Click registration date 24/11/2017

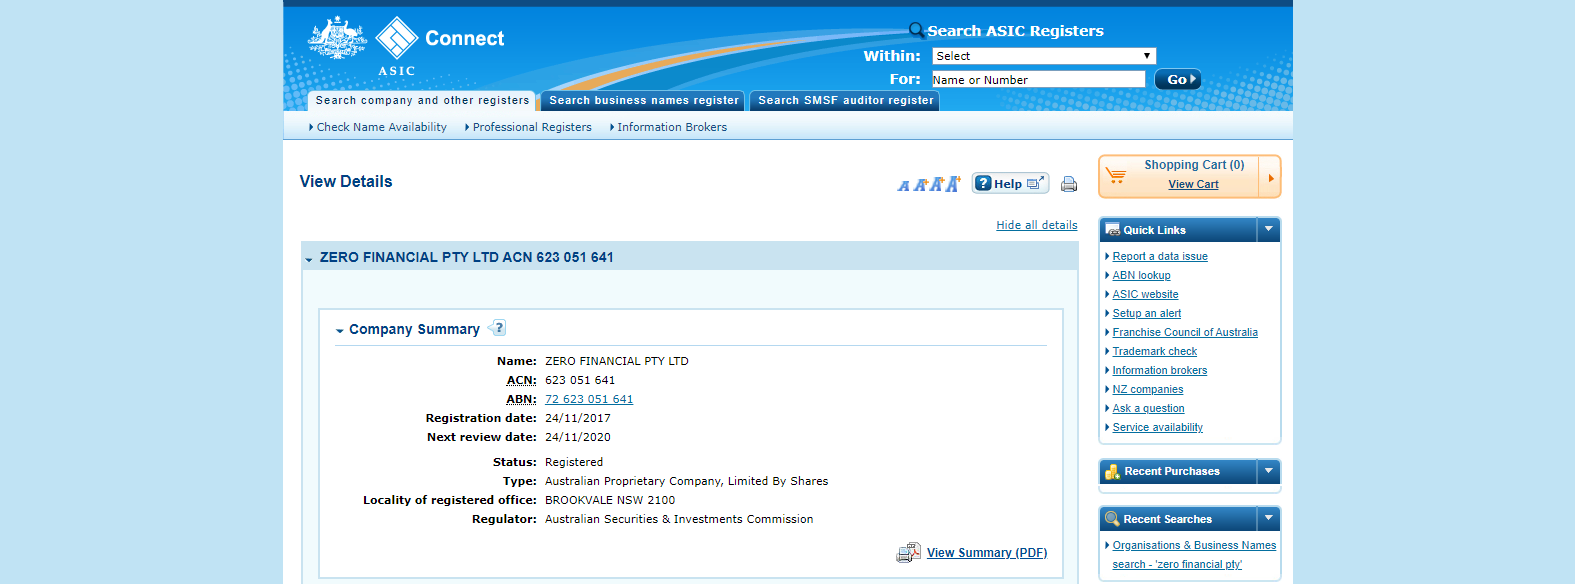(x=578, y=418)
